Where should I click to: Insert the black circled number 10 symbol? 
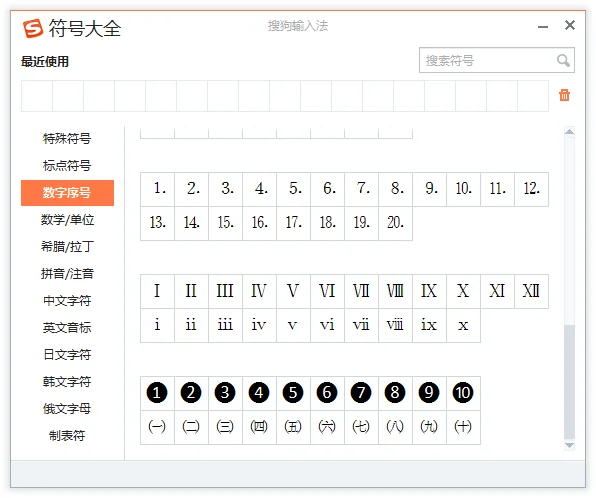coord(463,393)
